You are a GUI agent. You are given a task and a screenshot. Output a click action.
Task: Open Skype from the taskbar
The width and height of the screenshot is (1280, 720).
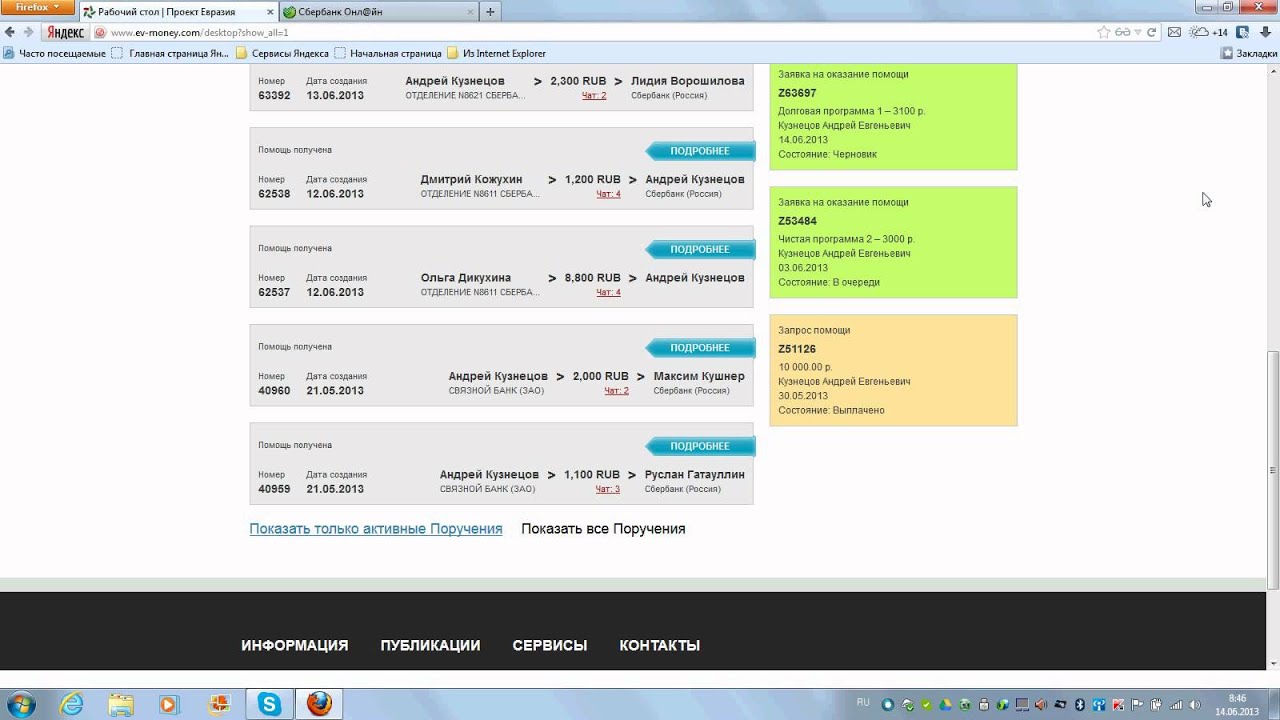[x=270, y=704]
